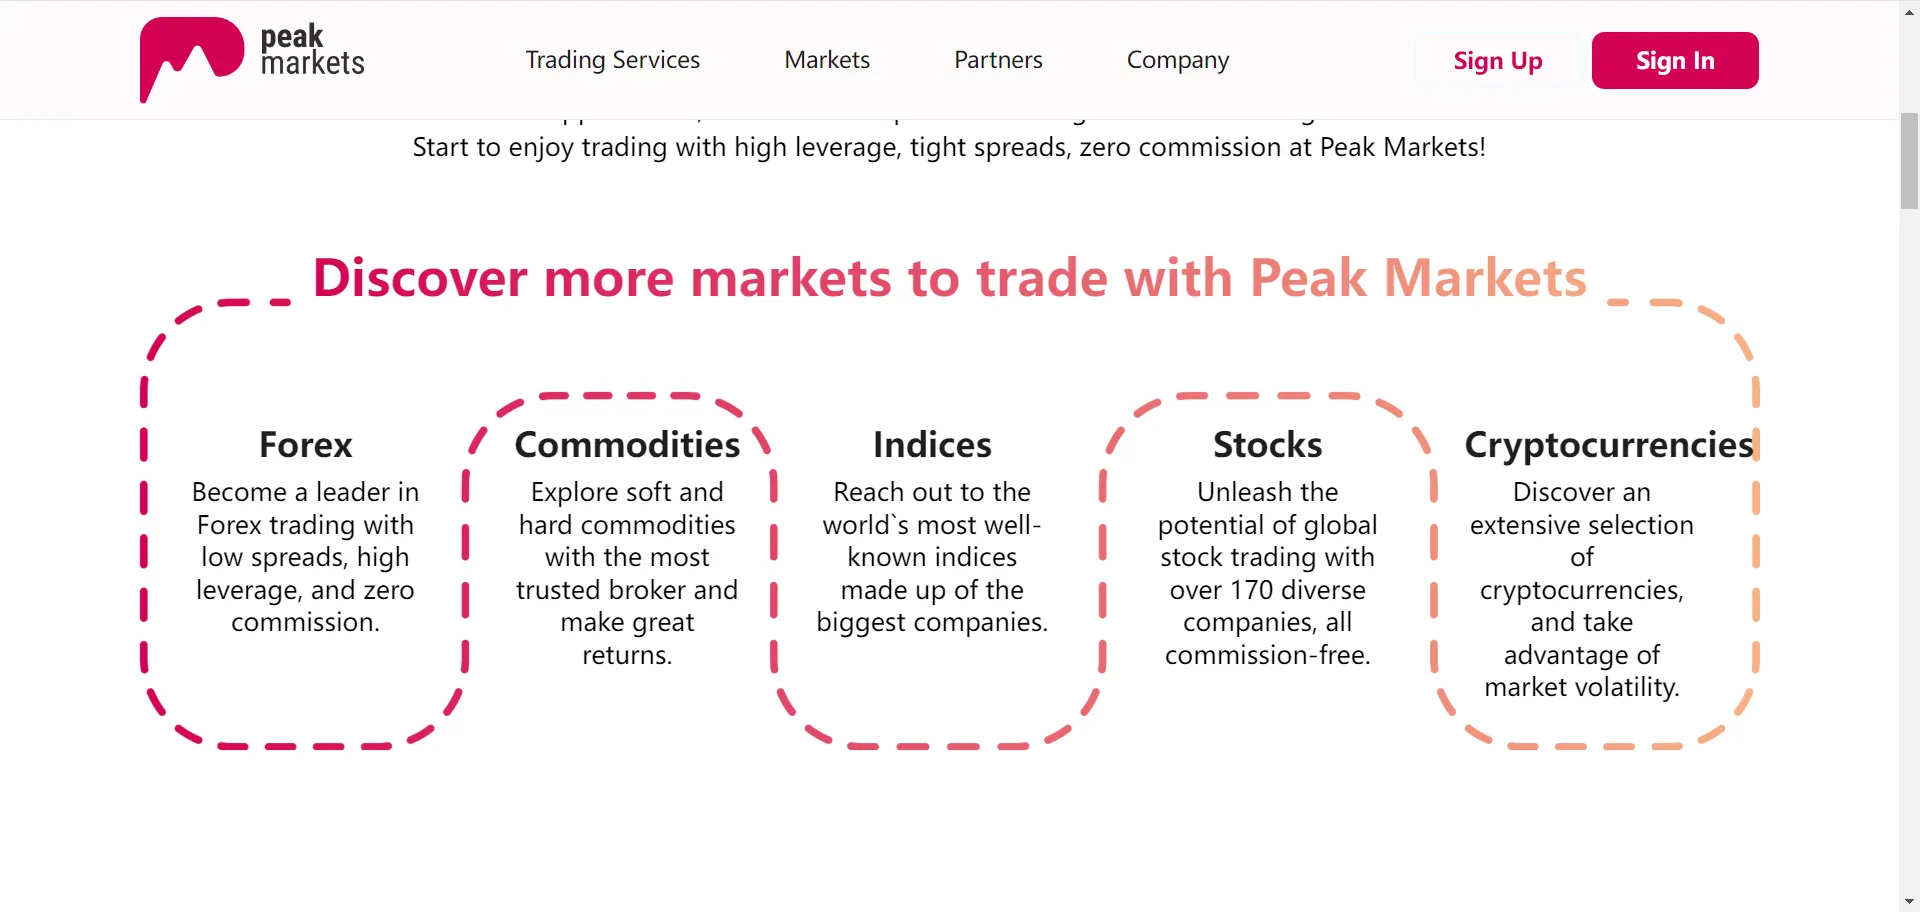Screen dimensions: 1920x912
Task: Expand the Partners navigation item
Action: pos(998,60)
